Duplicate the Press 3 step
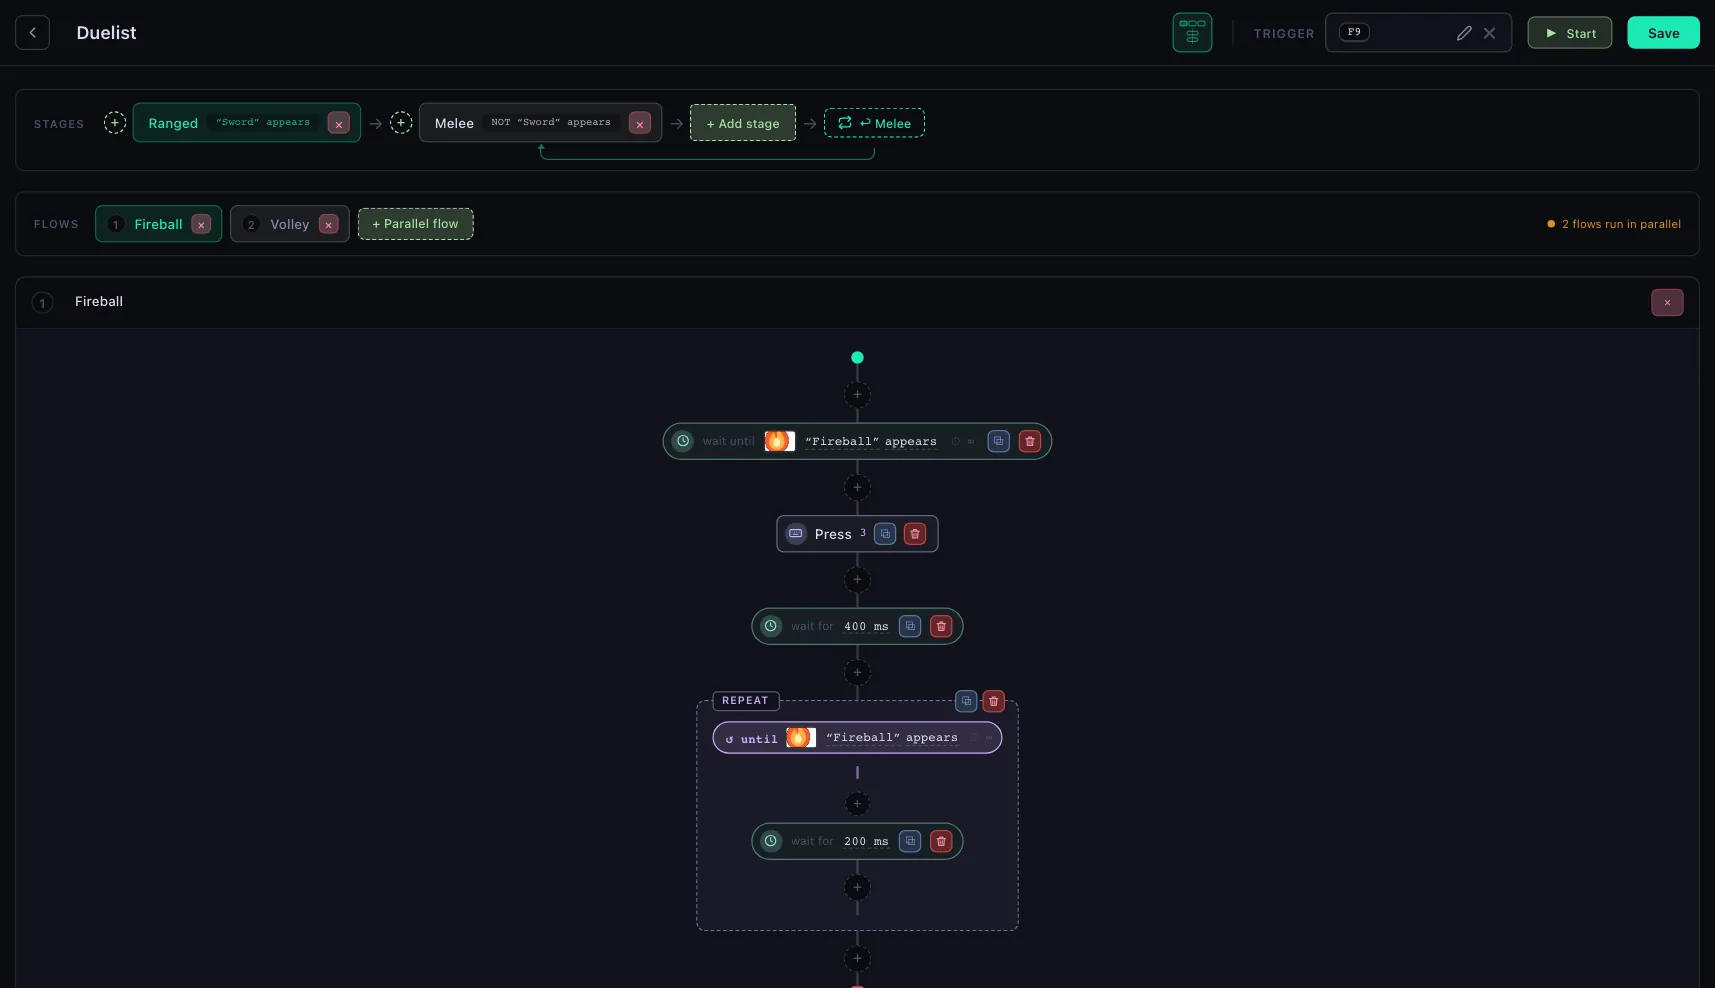This screenshot has width=1715, height=988. pos(885,534)
